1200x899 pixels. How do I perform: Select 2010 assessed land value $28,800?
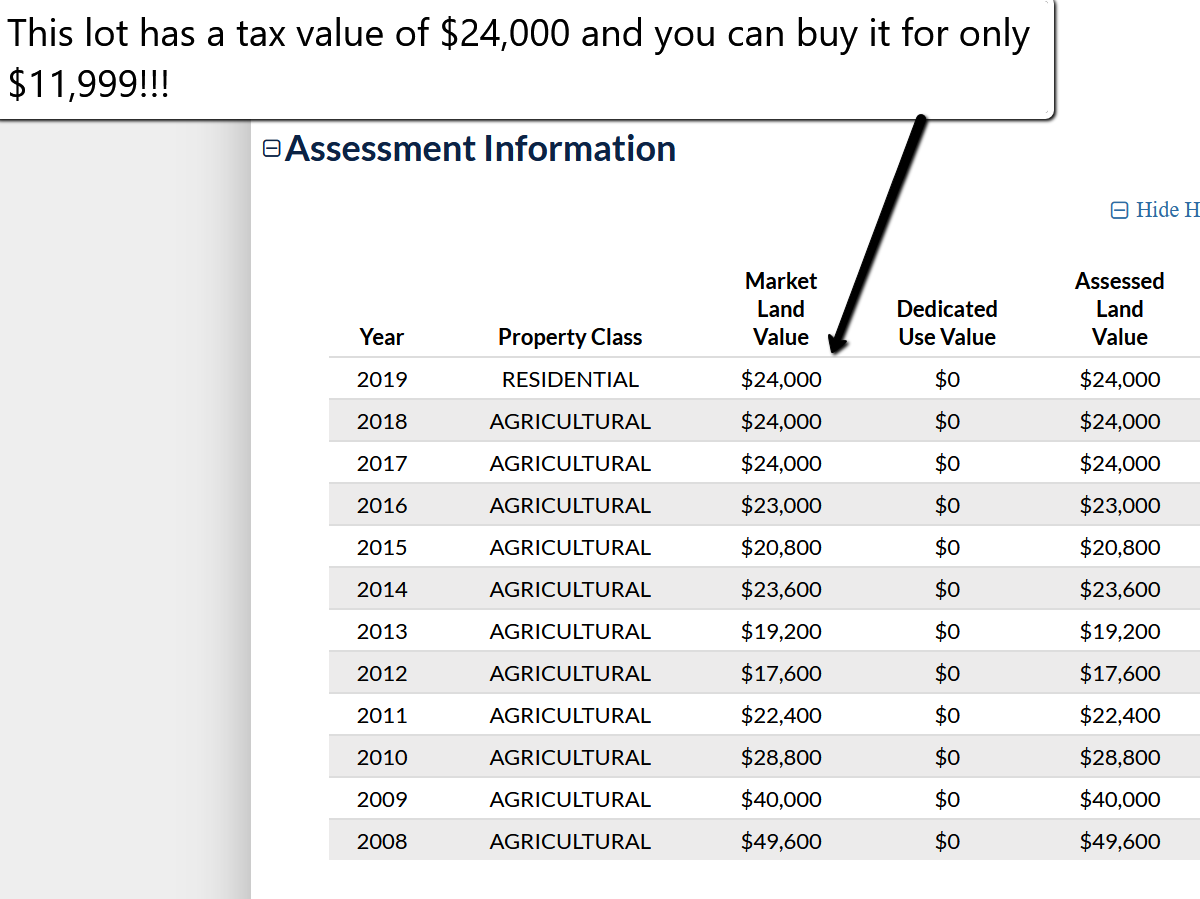pyautogui.click(x=1120, y=757)
